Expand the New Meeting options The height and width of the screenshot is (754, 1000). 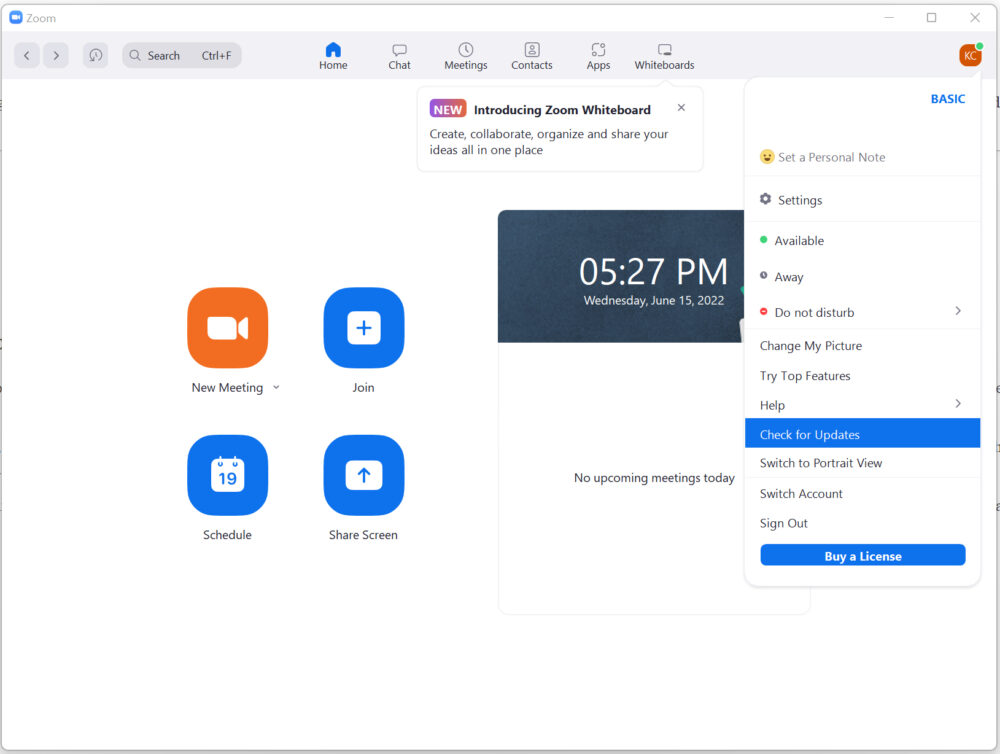(276, 388)
